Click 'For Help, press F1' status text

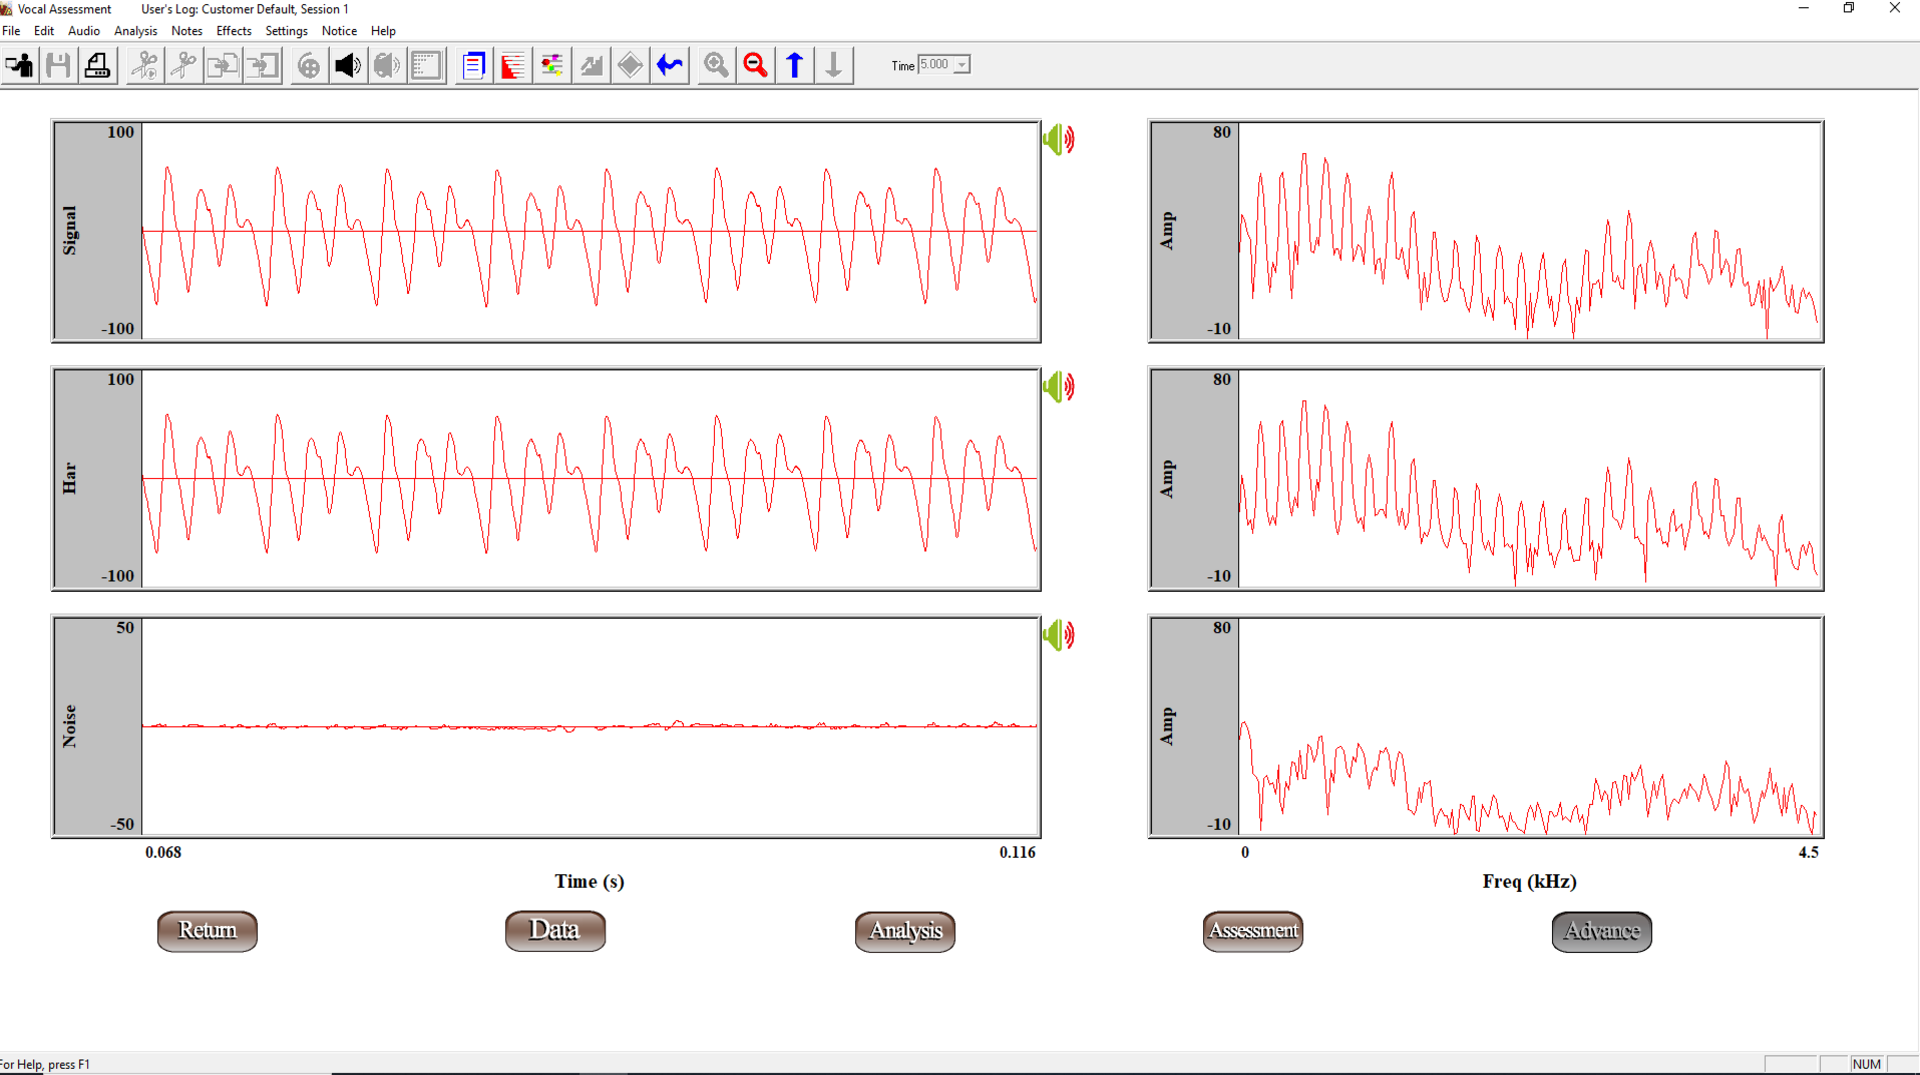tap(45, 1064)
